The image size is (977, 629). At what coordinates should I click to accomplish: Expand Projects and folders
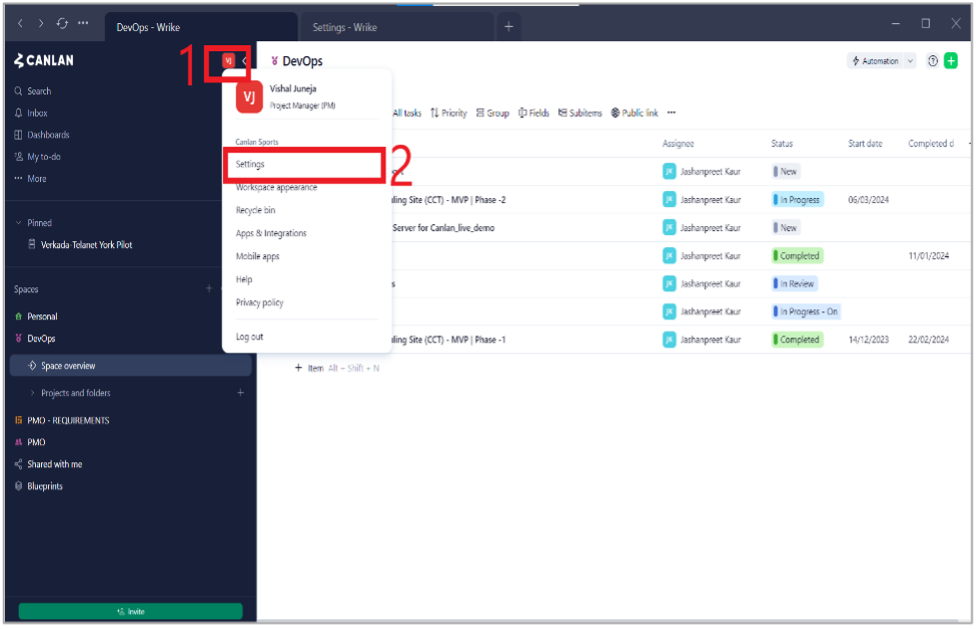[x=32, y=393]
